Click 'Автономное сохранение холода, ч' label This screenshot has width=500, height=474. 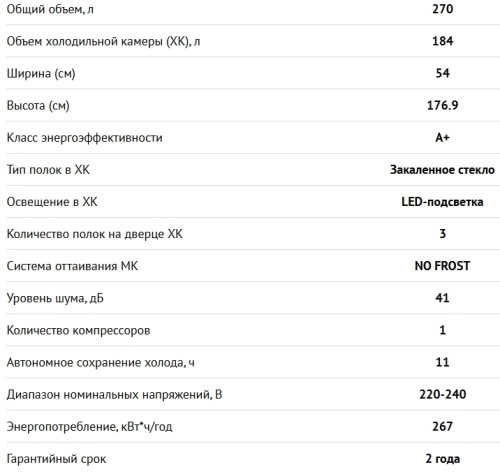pyautogui.click(x=101, y=362)
